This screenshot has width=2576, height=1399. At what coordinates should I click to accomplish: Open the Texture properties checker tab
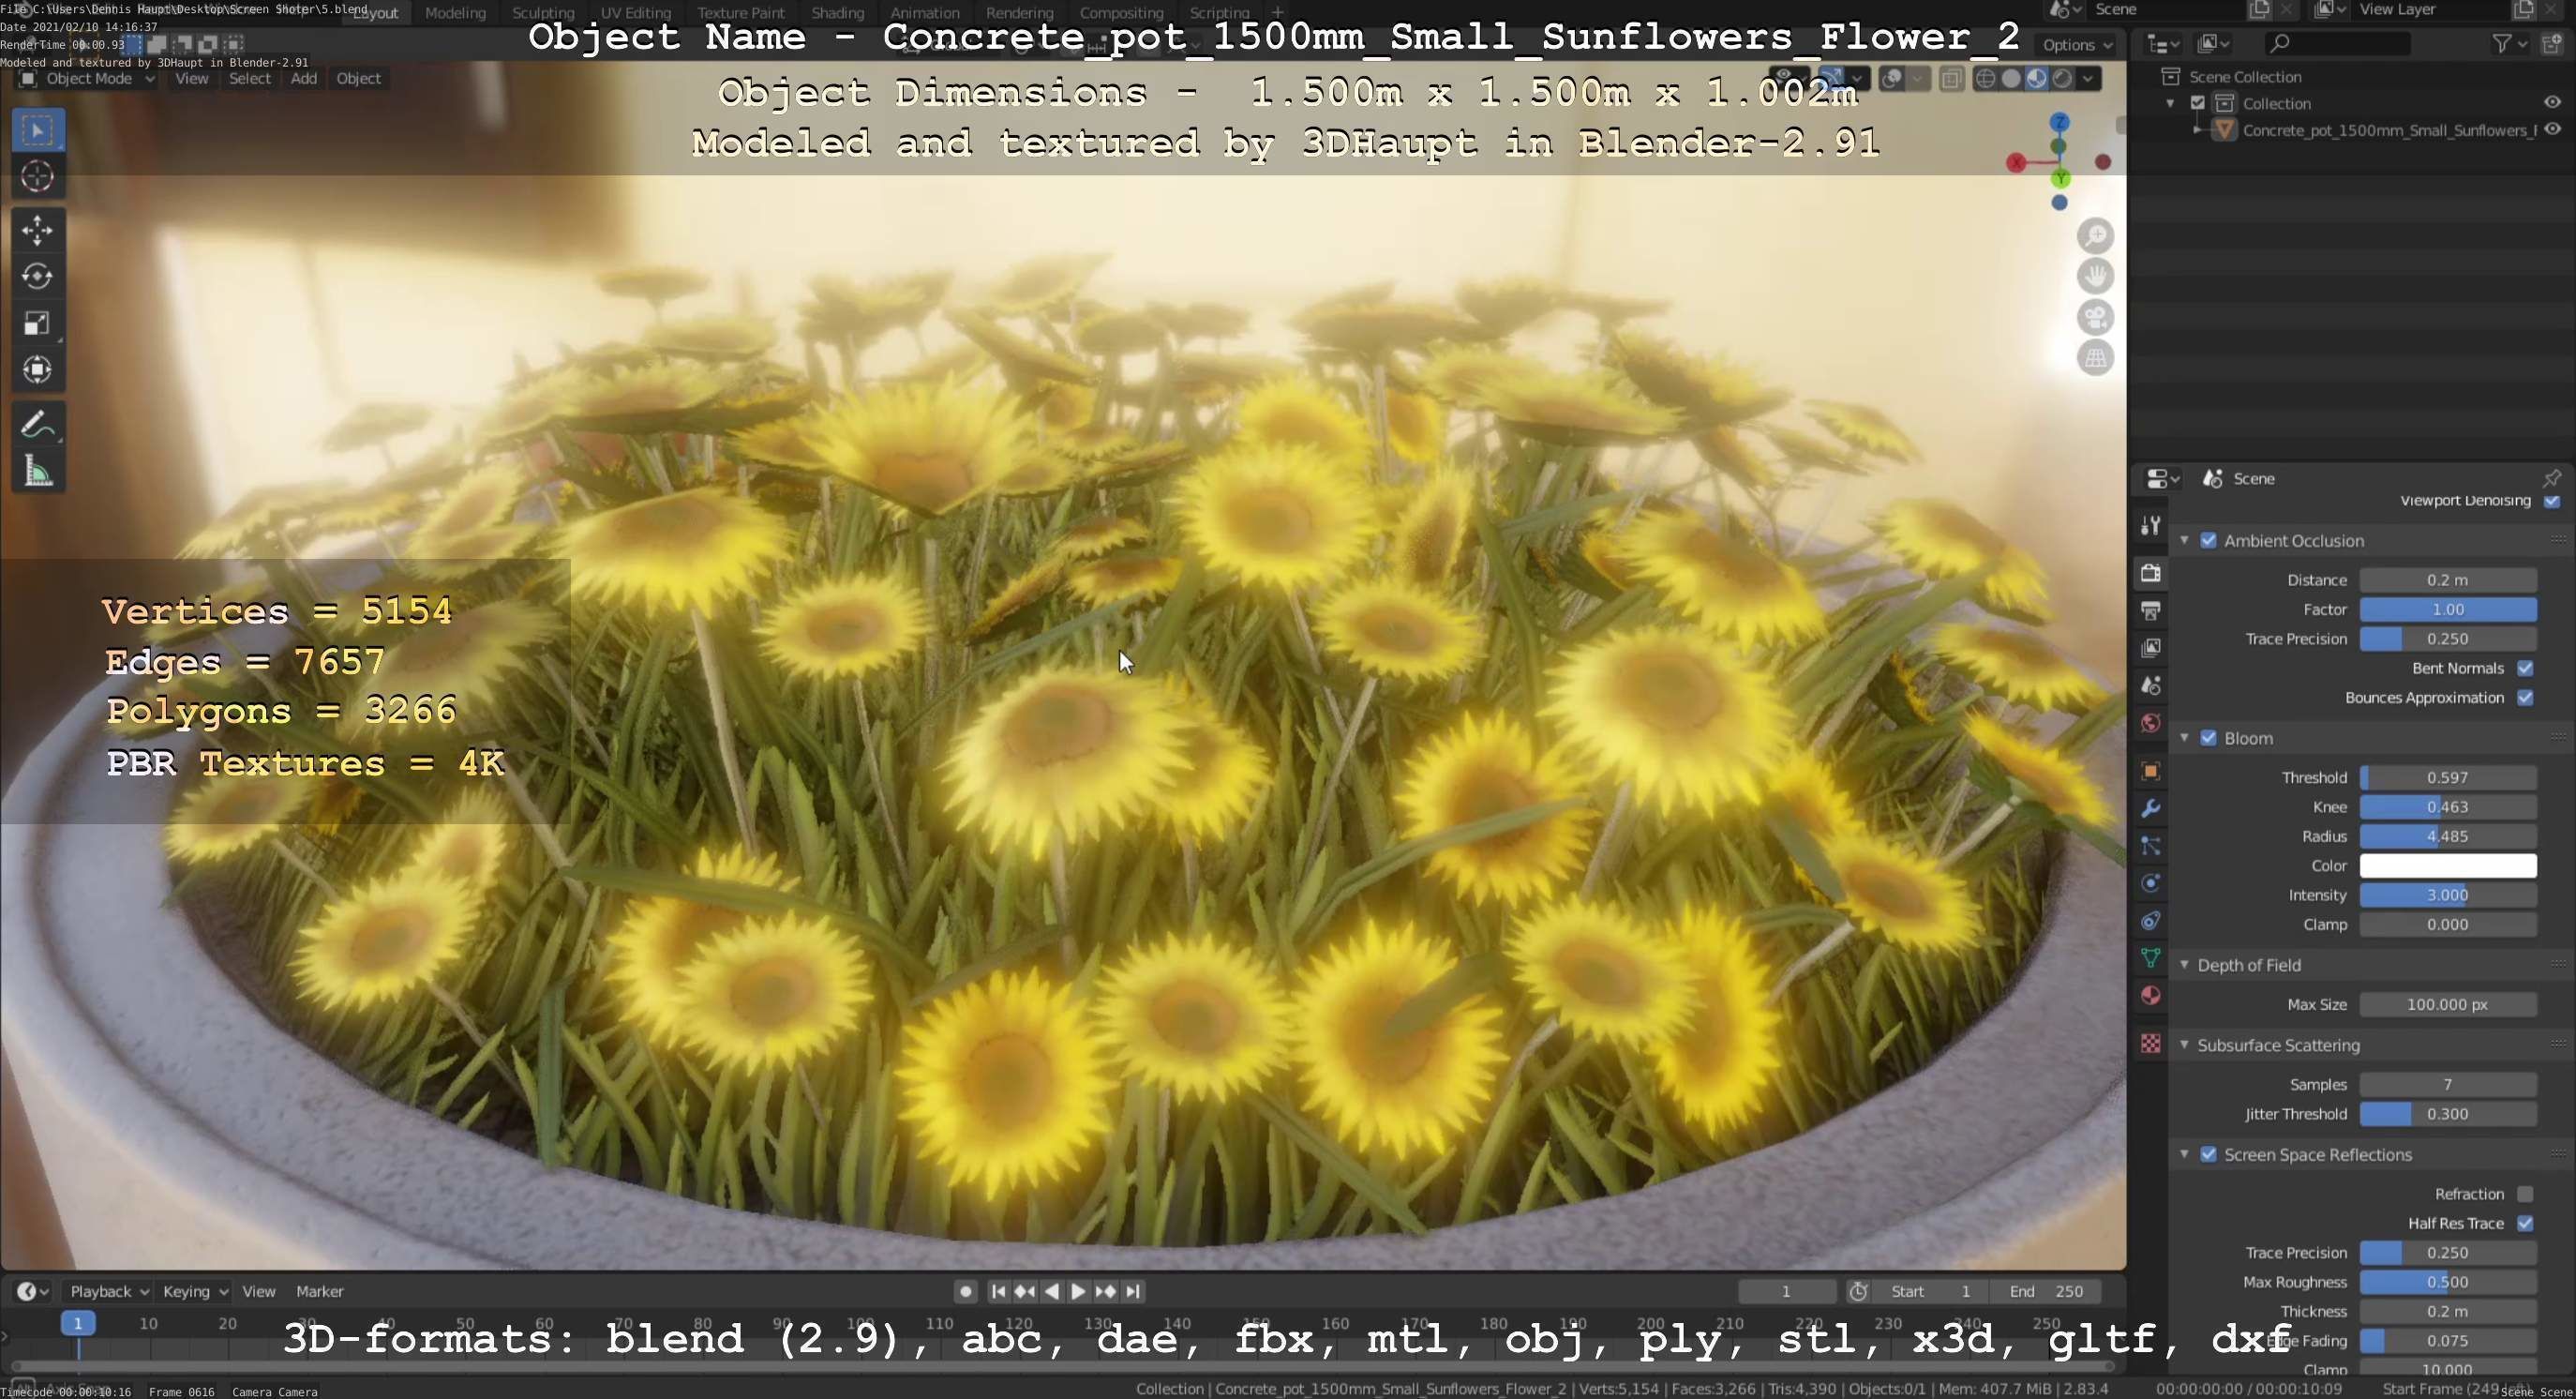click(2151, 1043)
